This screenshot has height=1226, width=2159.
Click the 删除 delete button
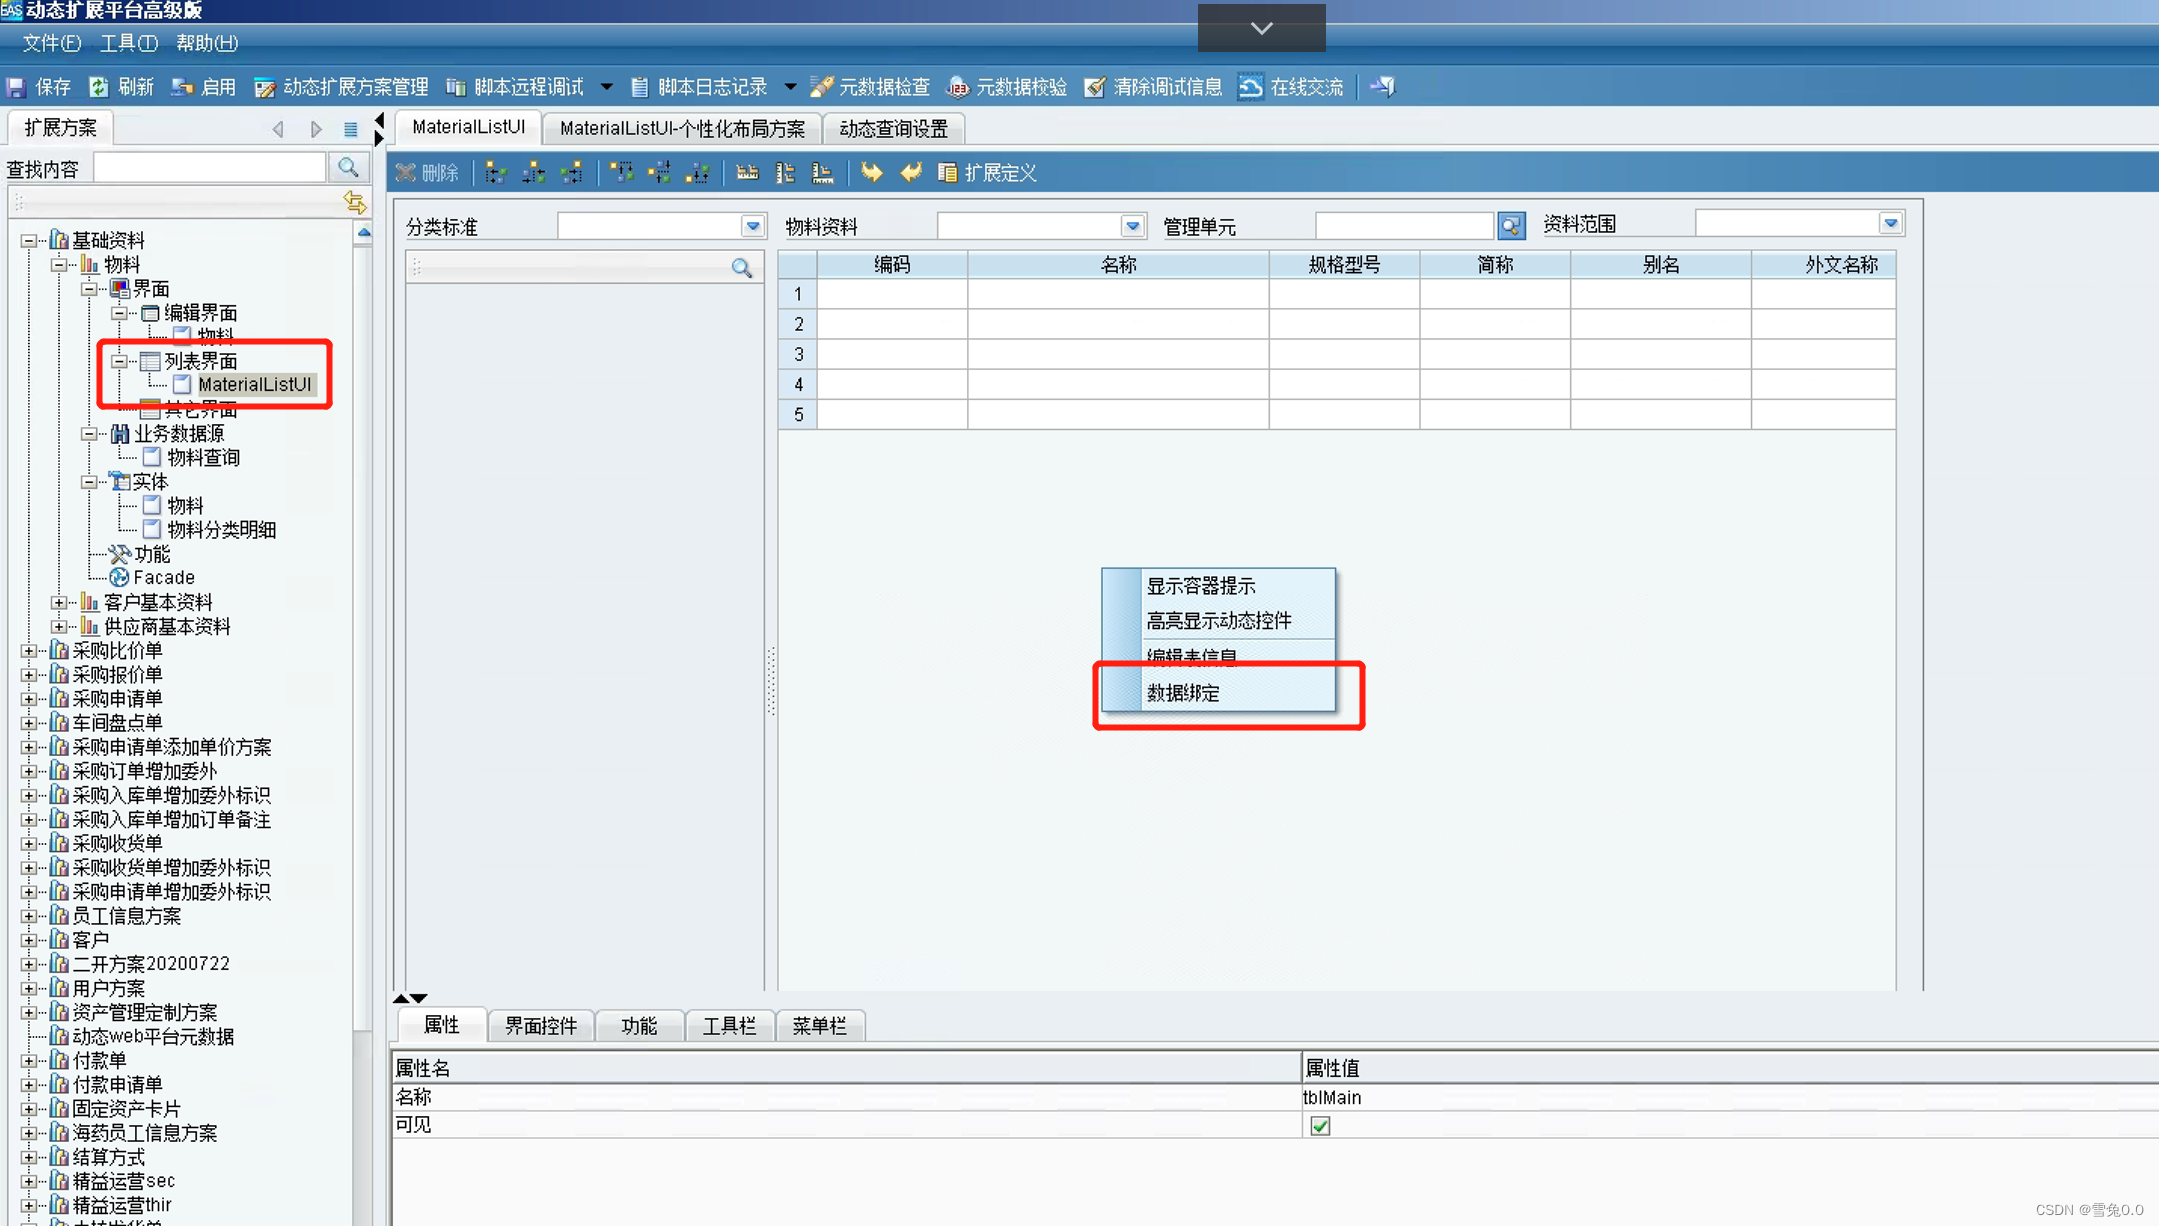[427, 173]
